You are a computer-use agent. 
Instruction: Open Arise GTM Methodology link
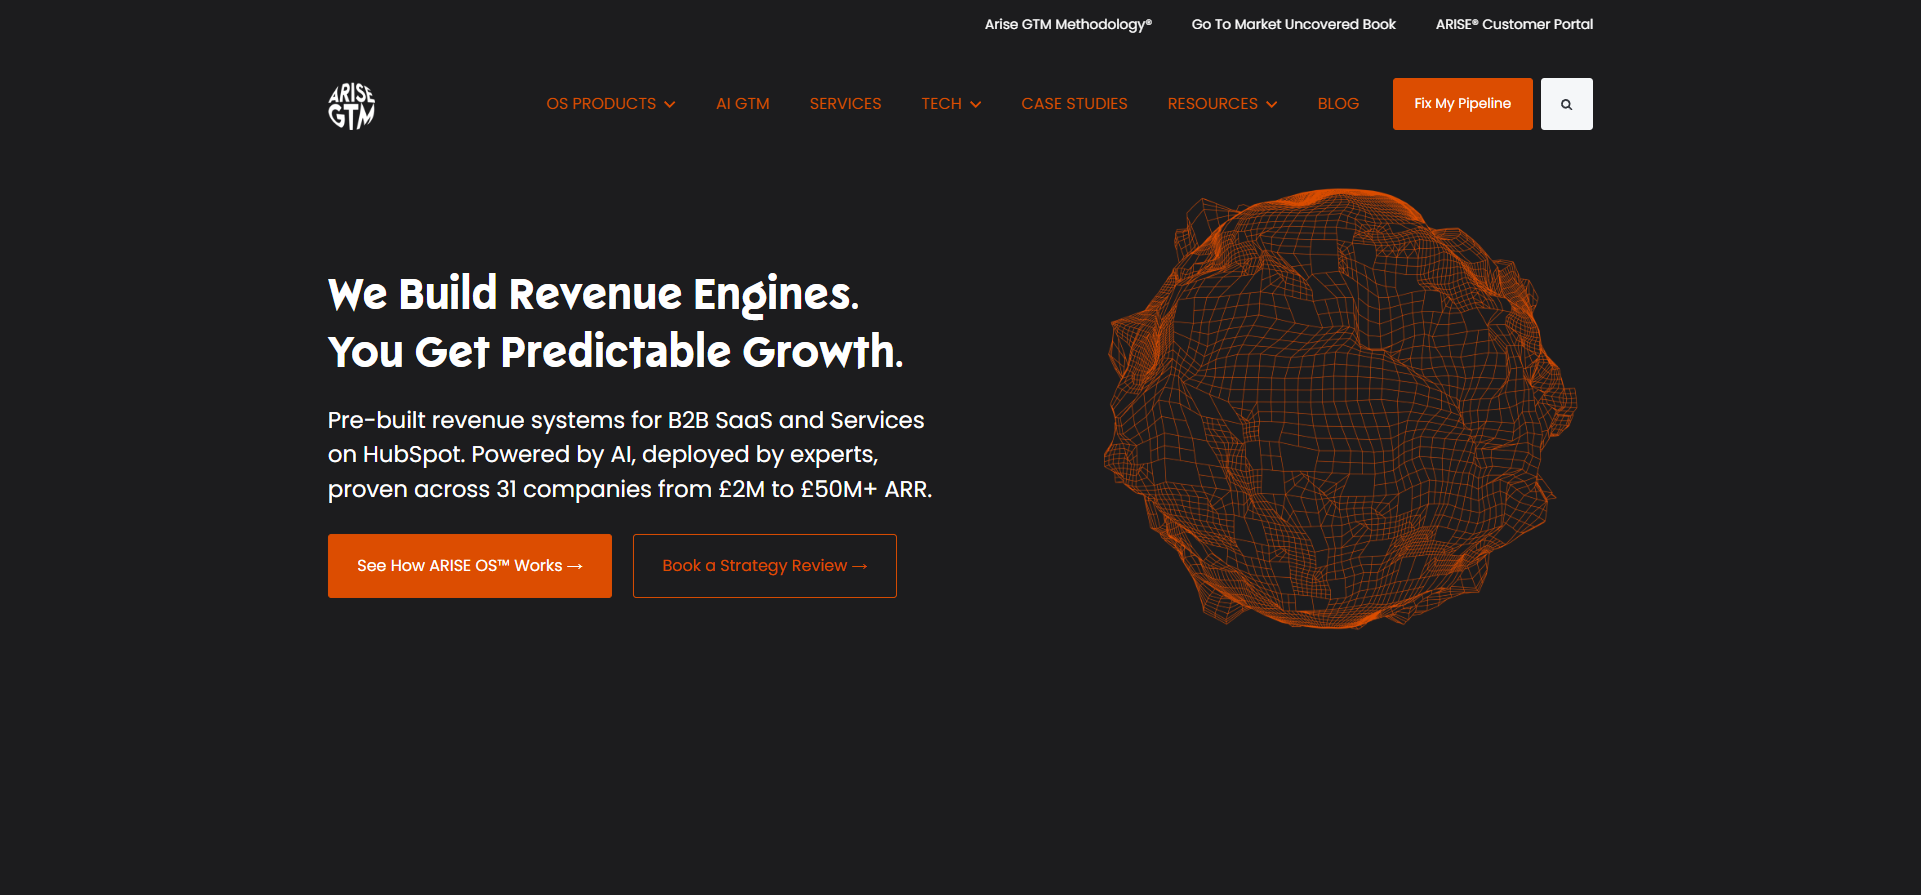click(x=1068, y=24)
